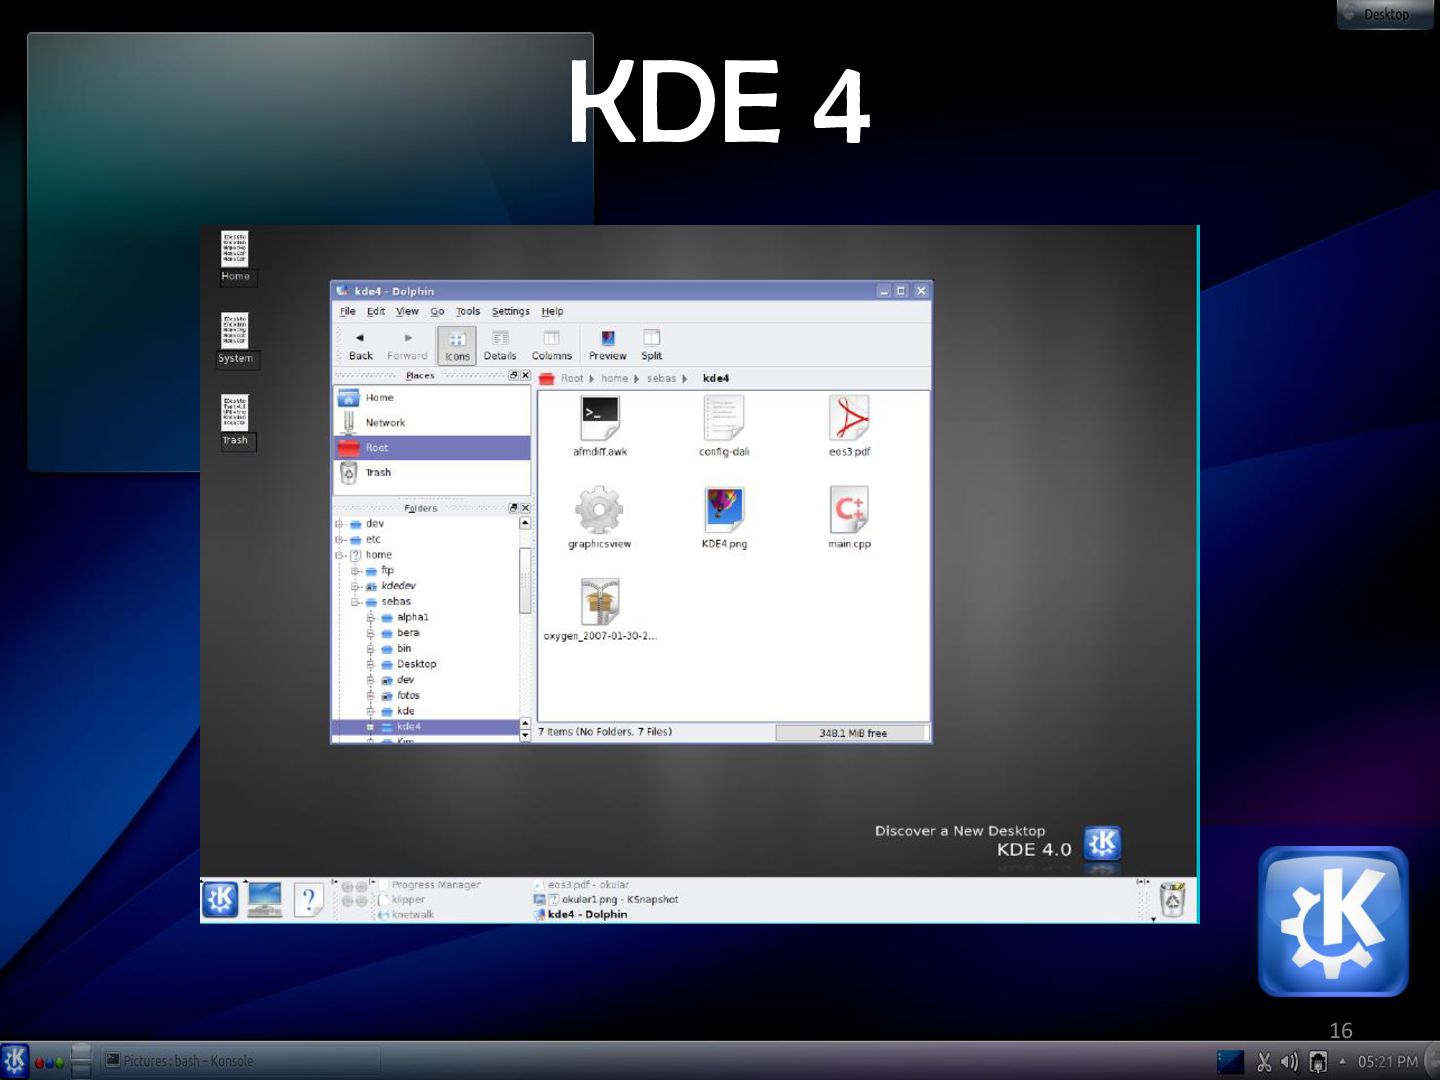Viewport: 1440px width, 1080px height.
Task: Switch to Details view mode
Action: point(500,345)
